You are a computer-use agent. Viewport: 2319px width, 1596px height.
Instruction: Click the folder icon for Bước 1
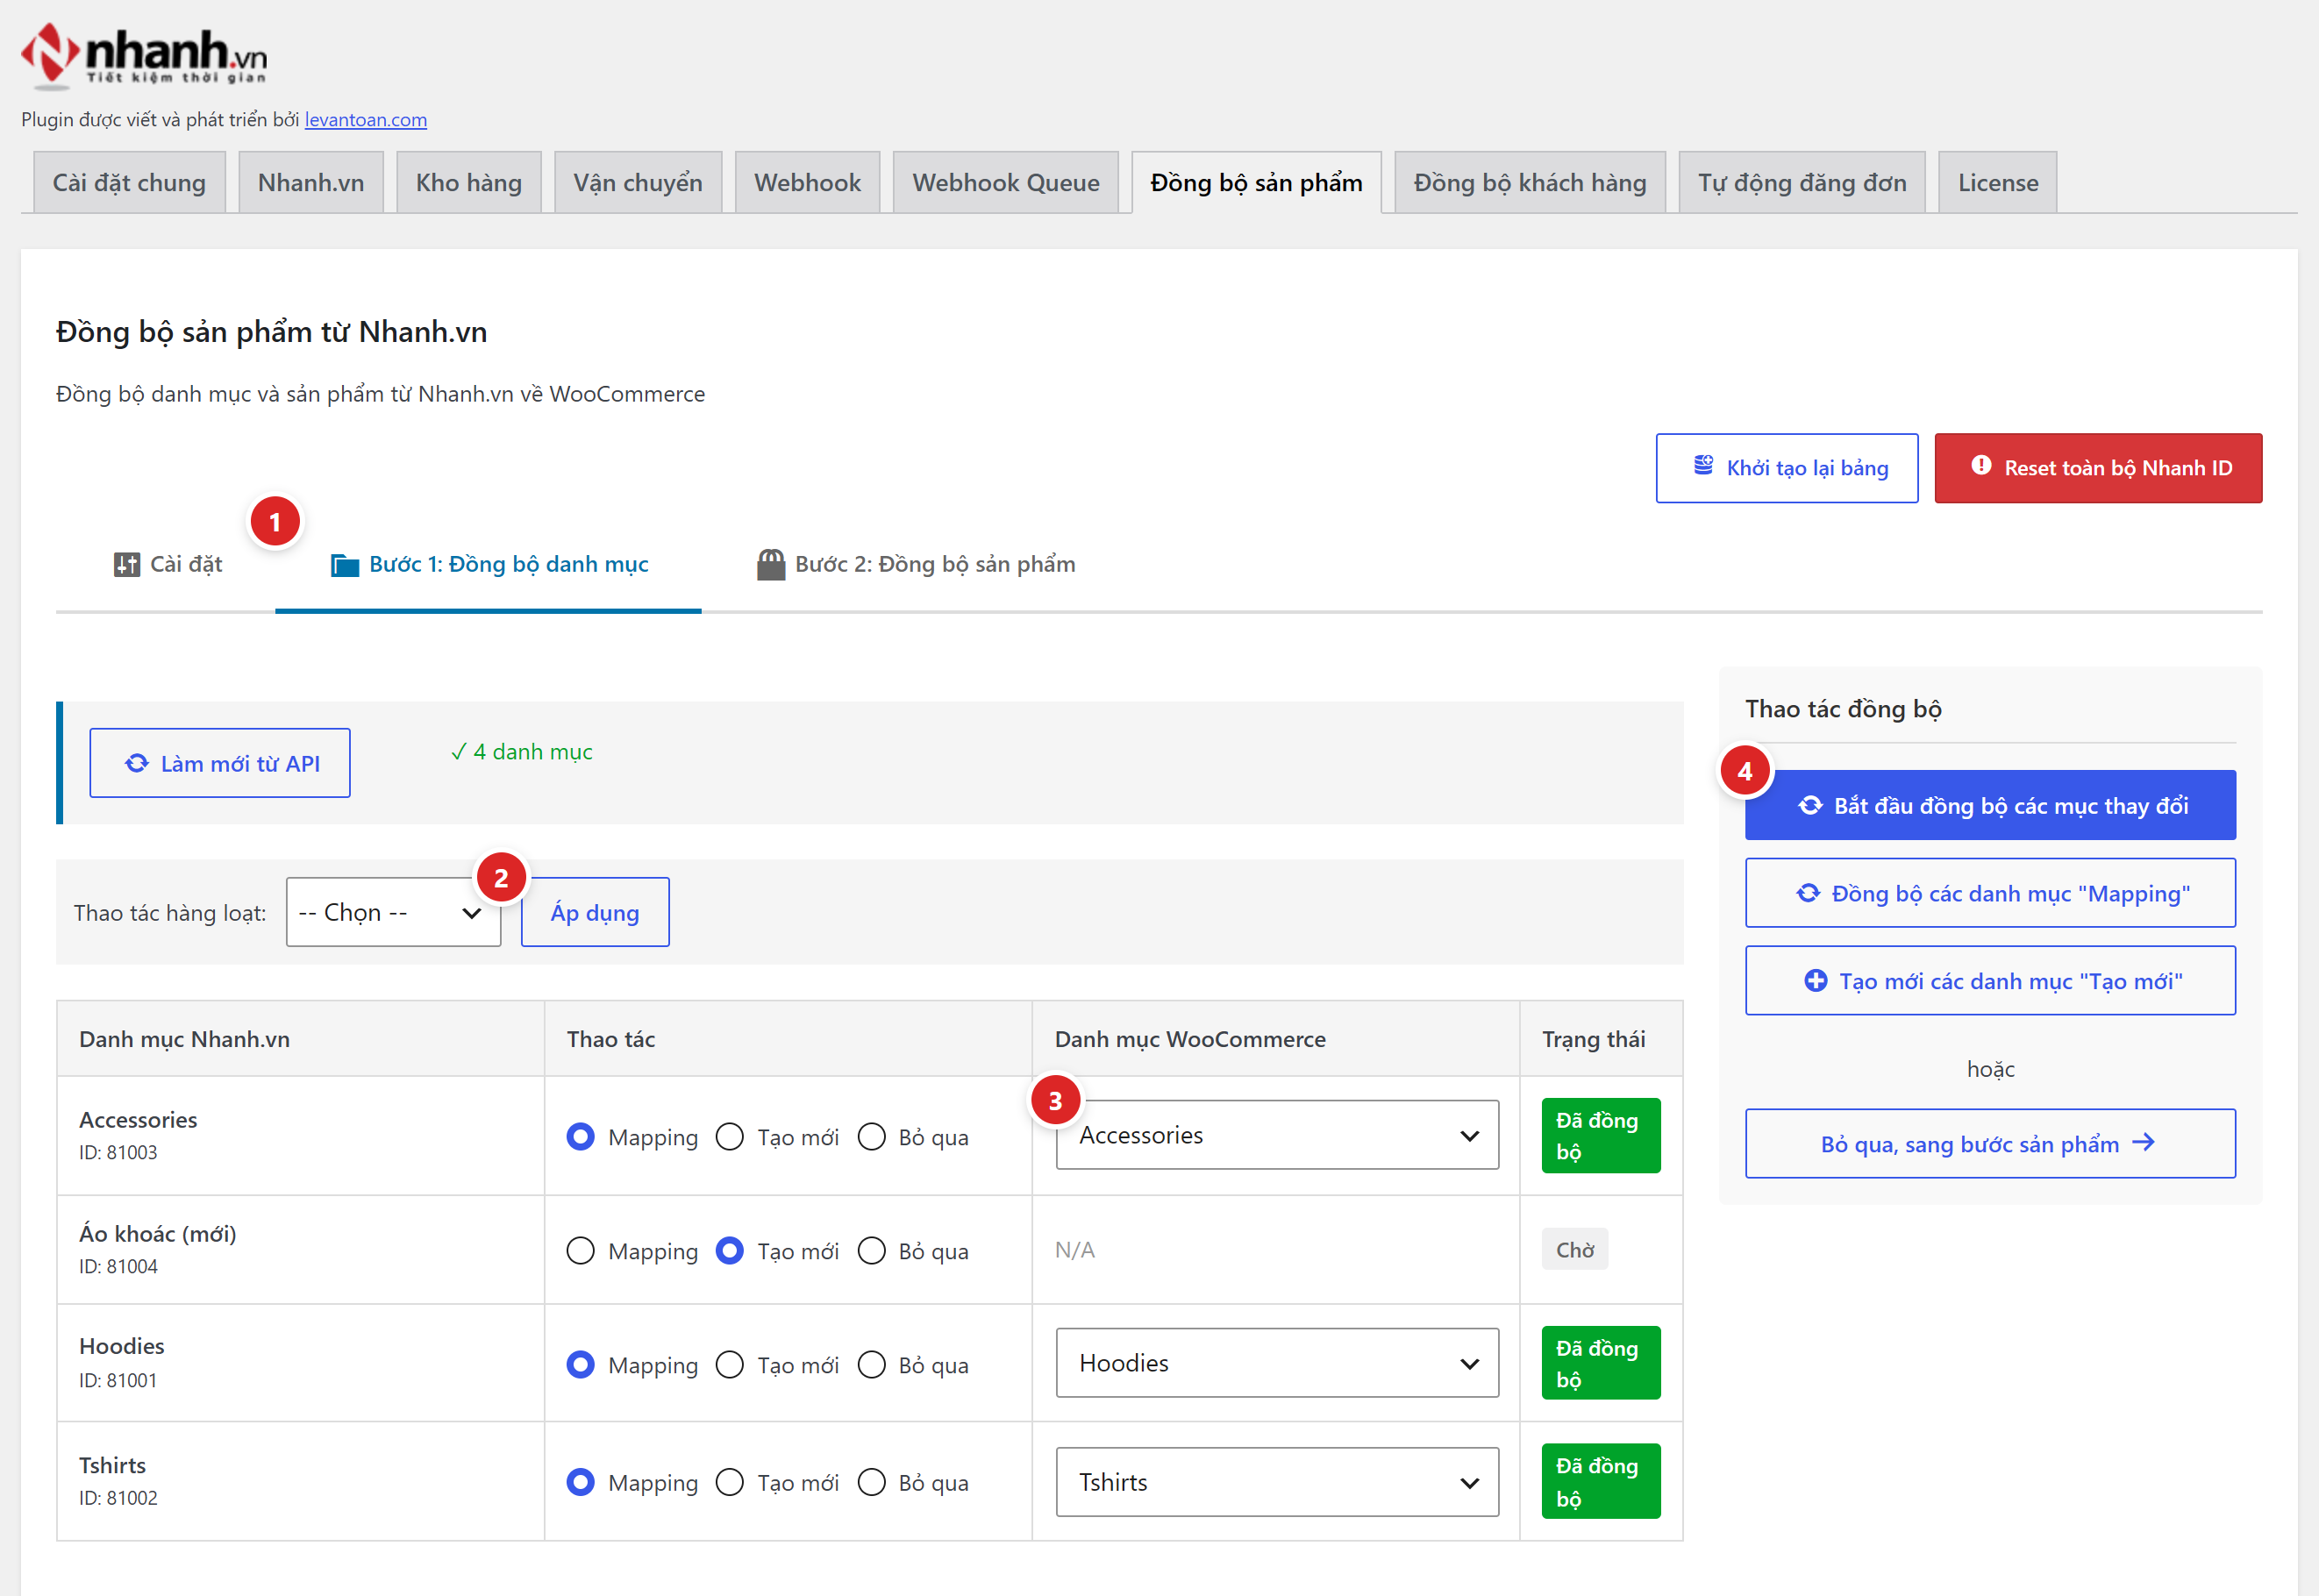(x=345, y=565)
